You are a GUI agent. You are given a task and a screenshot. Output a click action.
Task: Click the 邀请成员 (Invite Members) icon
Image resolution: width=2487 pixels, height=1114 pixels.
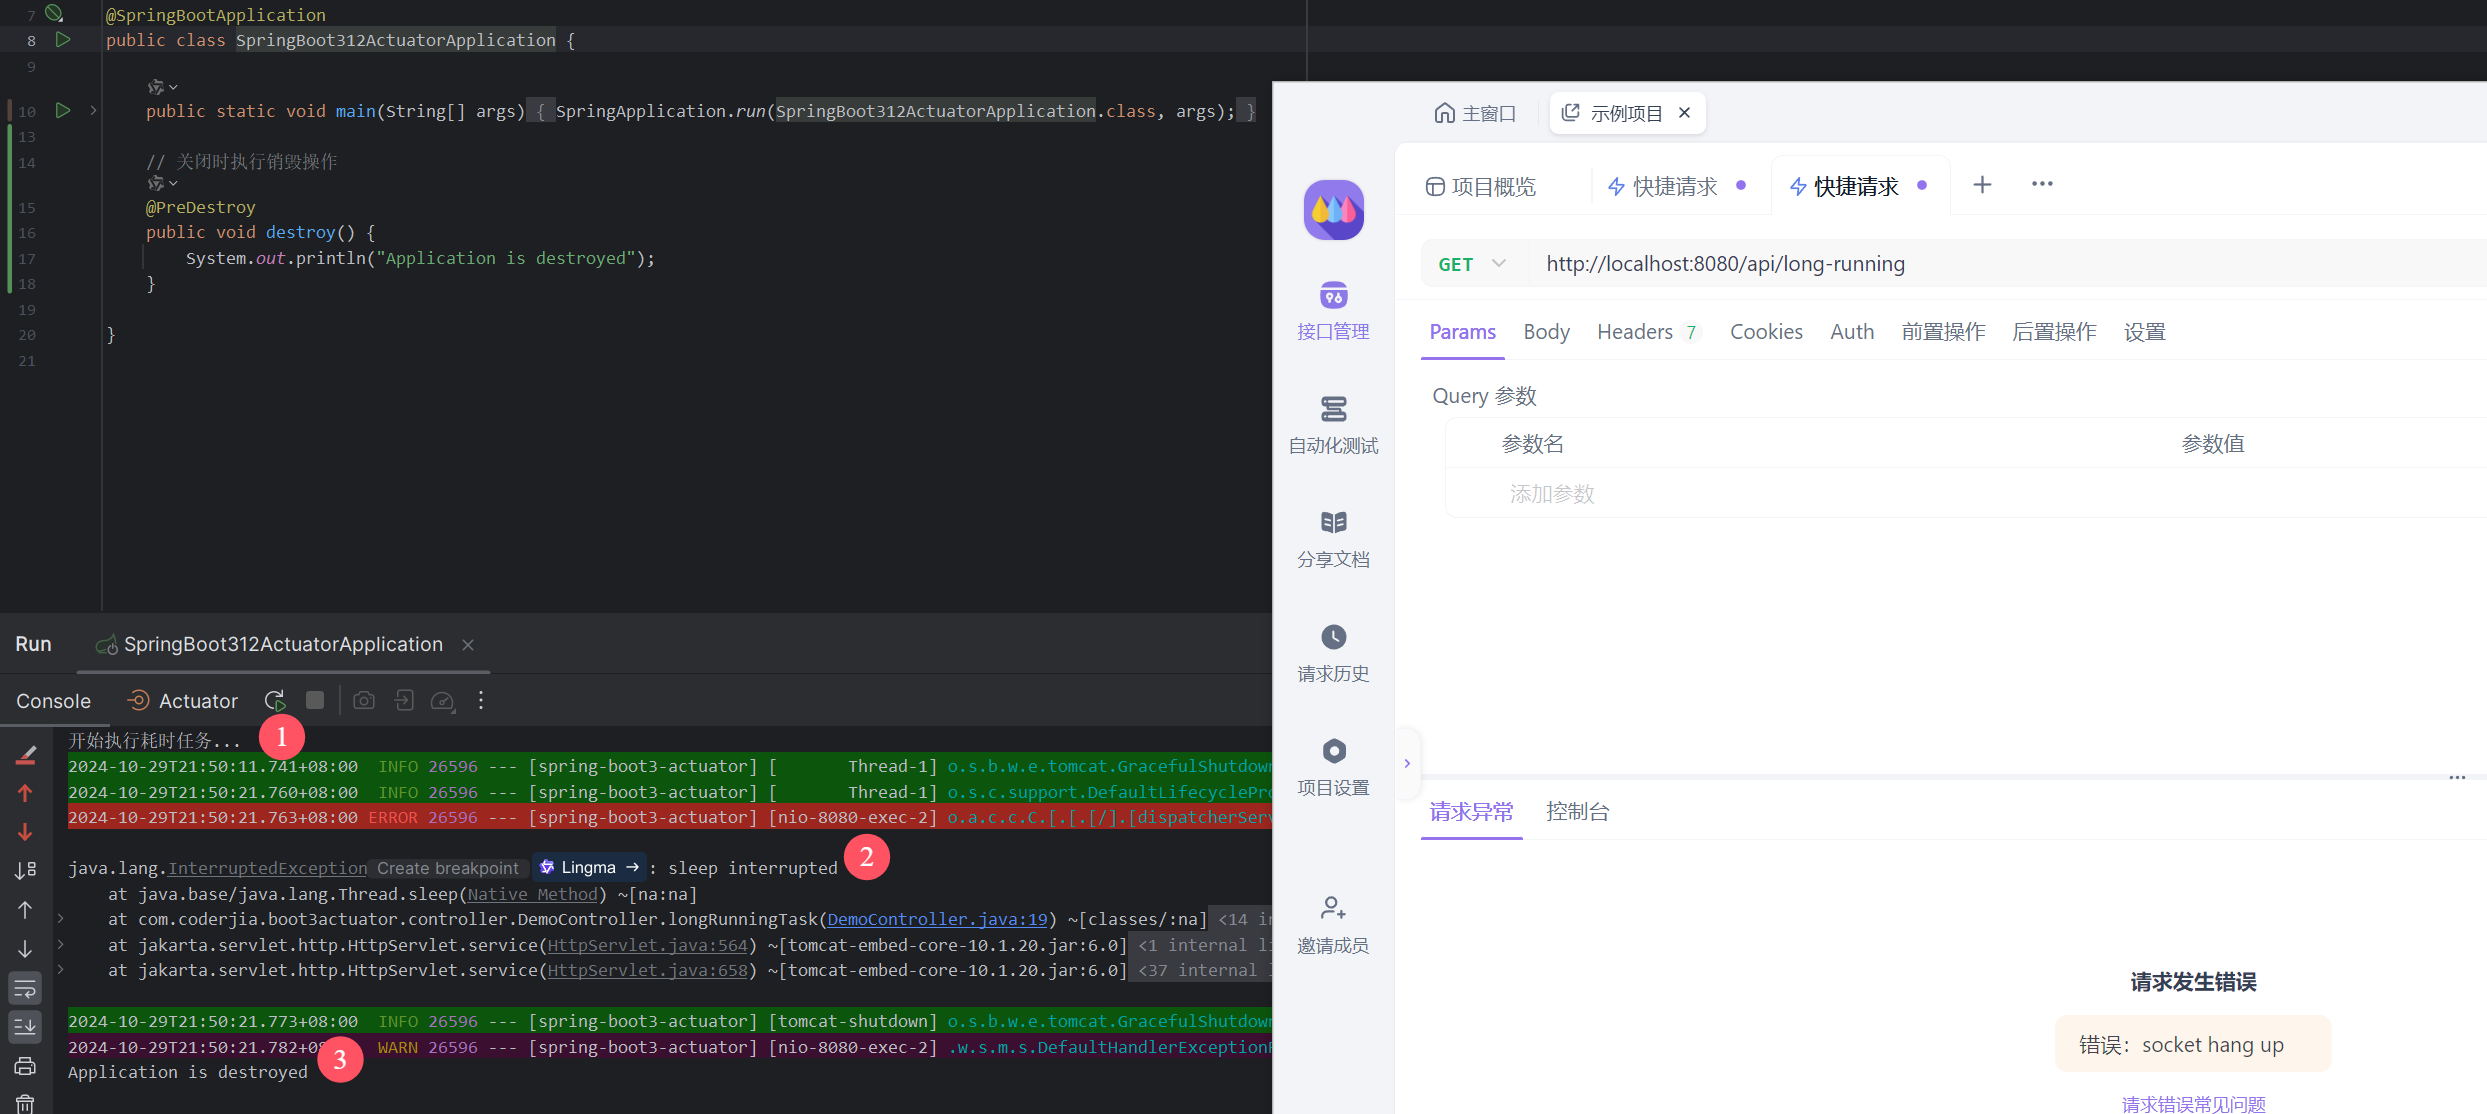click(1332, 906)
